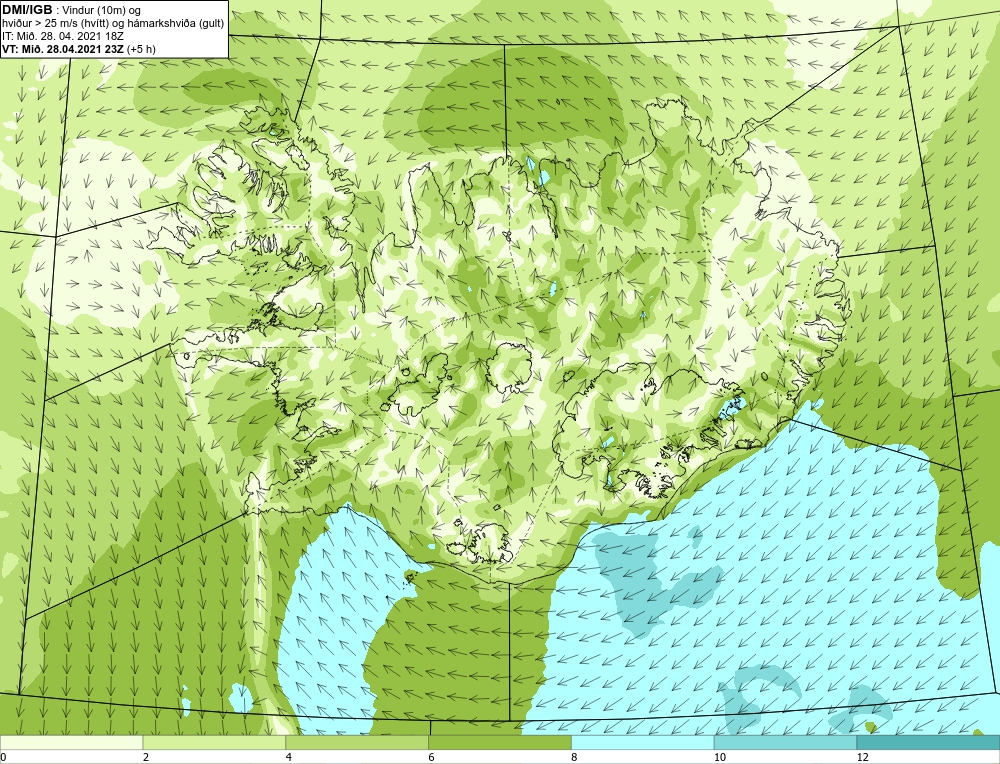Click the 4–6 m/s legend color swatch

point(357,742)
